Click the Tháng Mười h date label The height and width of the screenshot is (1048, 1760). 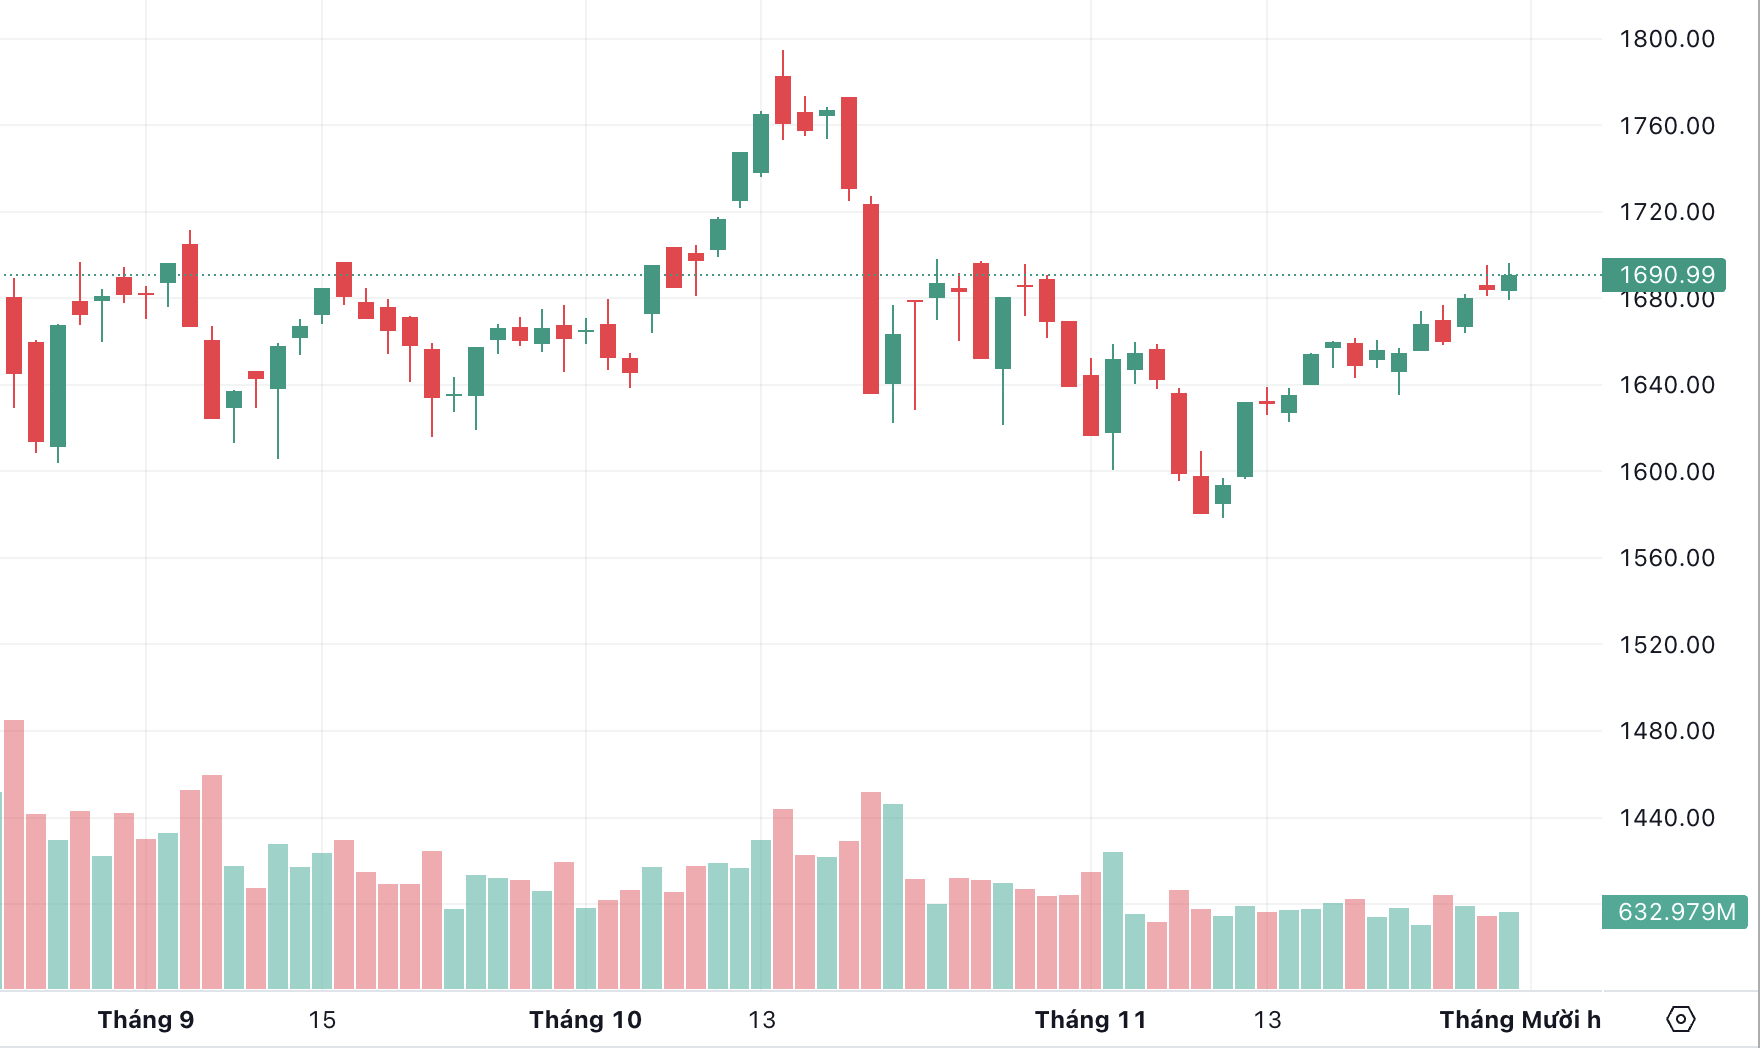tap(1520, 1020)
